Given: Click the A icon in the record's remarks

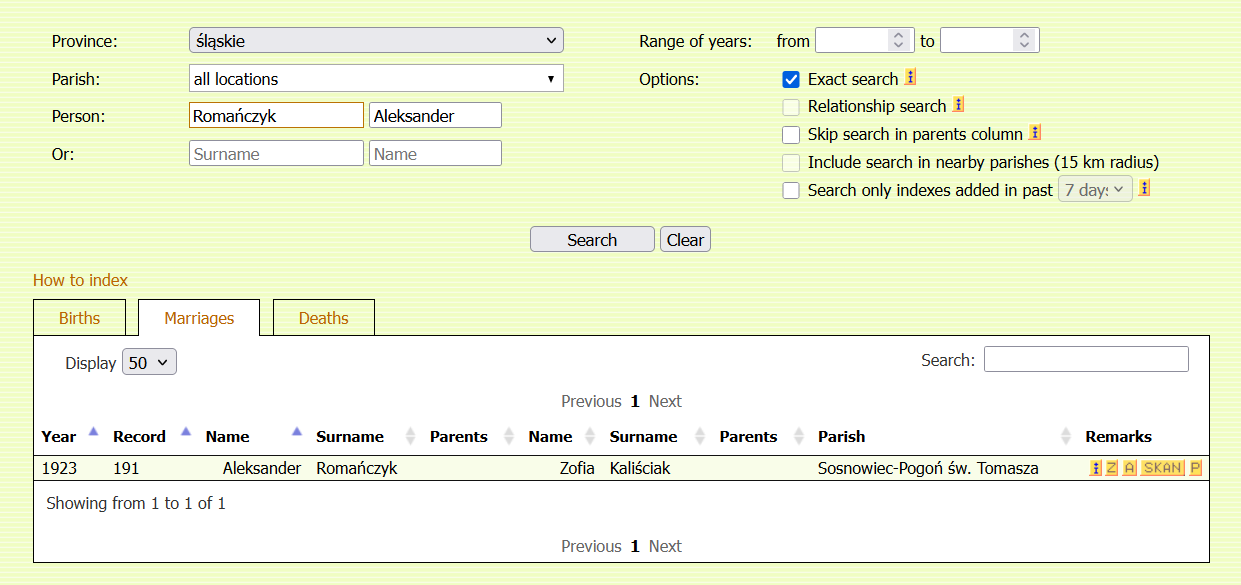Looking at the screenshot, I should [x=1130, y=468].
